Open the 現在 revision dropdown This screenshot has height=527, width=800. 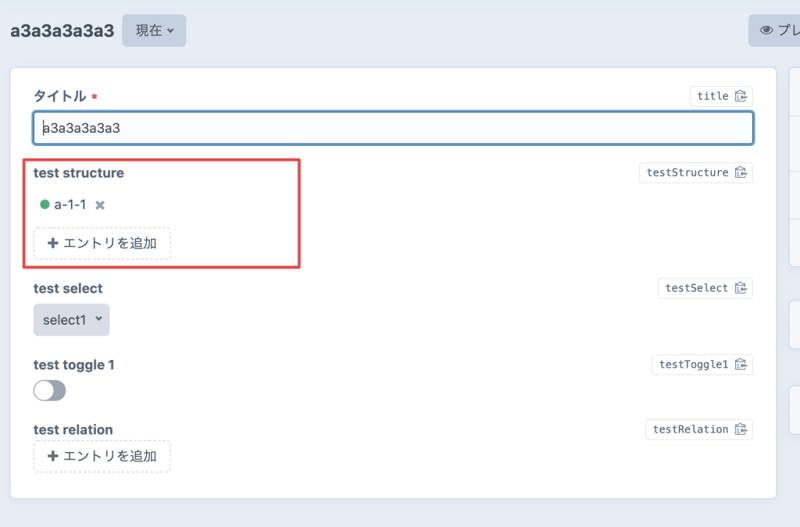[154, 30]
